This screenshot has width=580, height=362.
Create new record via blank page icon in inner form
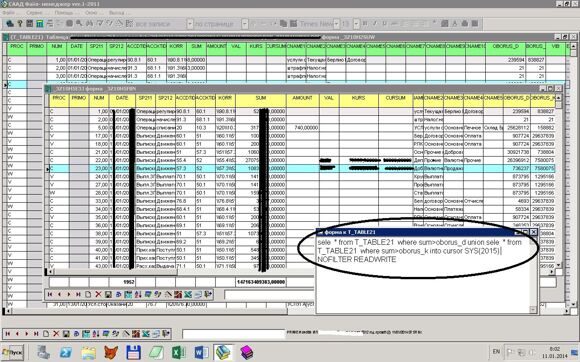[x=88, y=294]
